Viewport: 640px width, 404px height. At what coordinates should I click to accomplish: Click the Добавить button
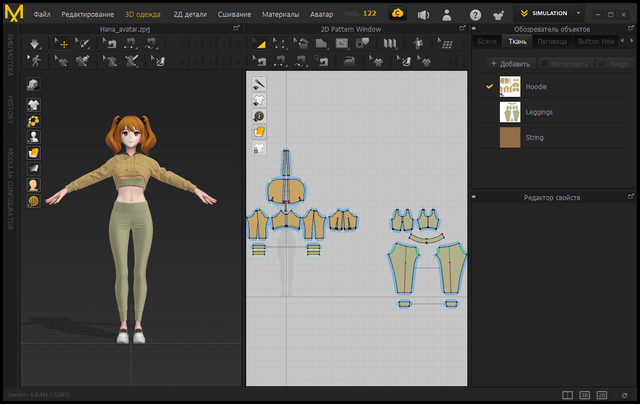tap(511, 63)
